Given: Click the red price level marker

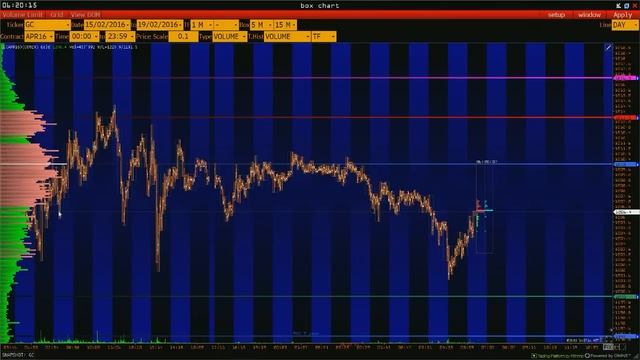Looking at the screenshot, I should [x=625, y=118].
